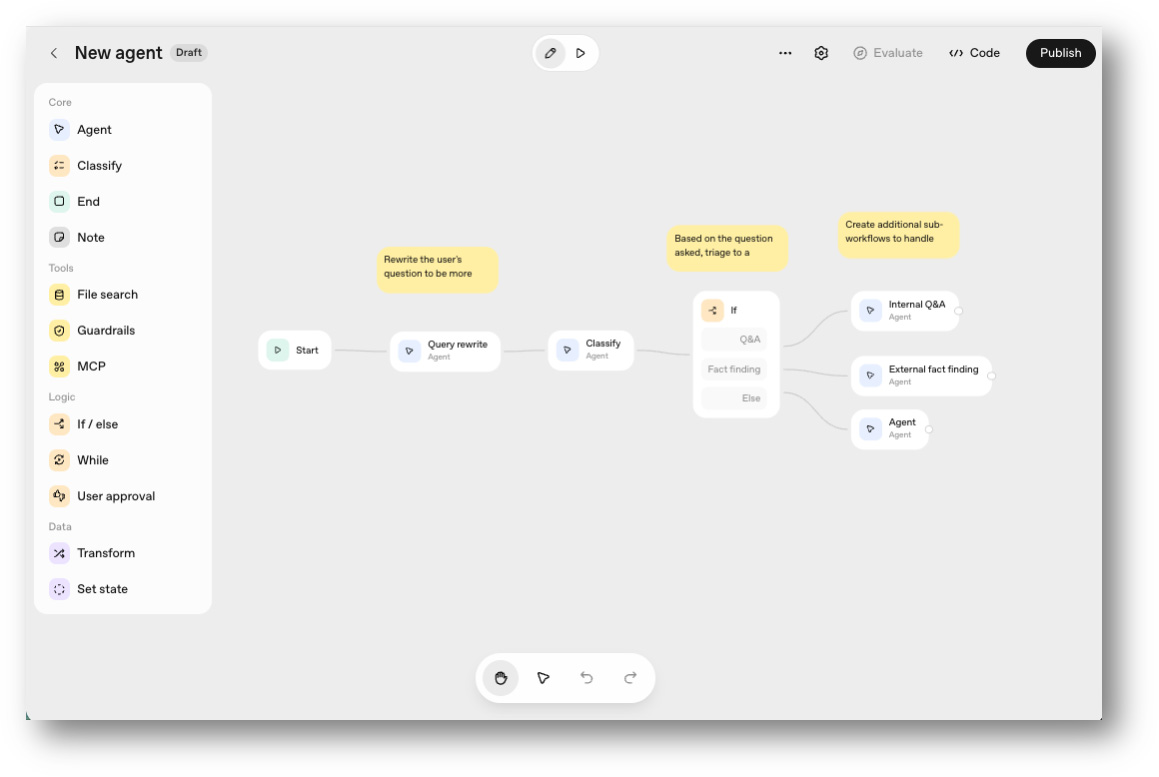Viewport: 1159px width, 777px height.
Task: Add a User approval node
Action: [x=115, y=497]
